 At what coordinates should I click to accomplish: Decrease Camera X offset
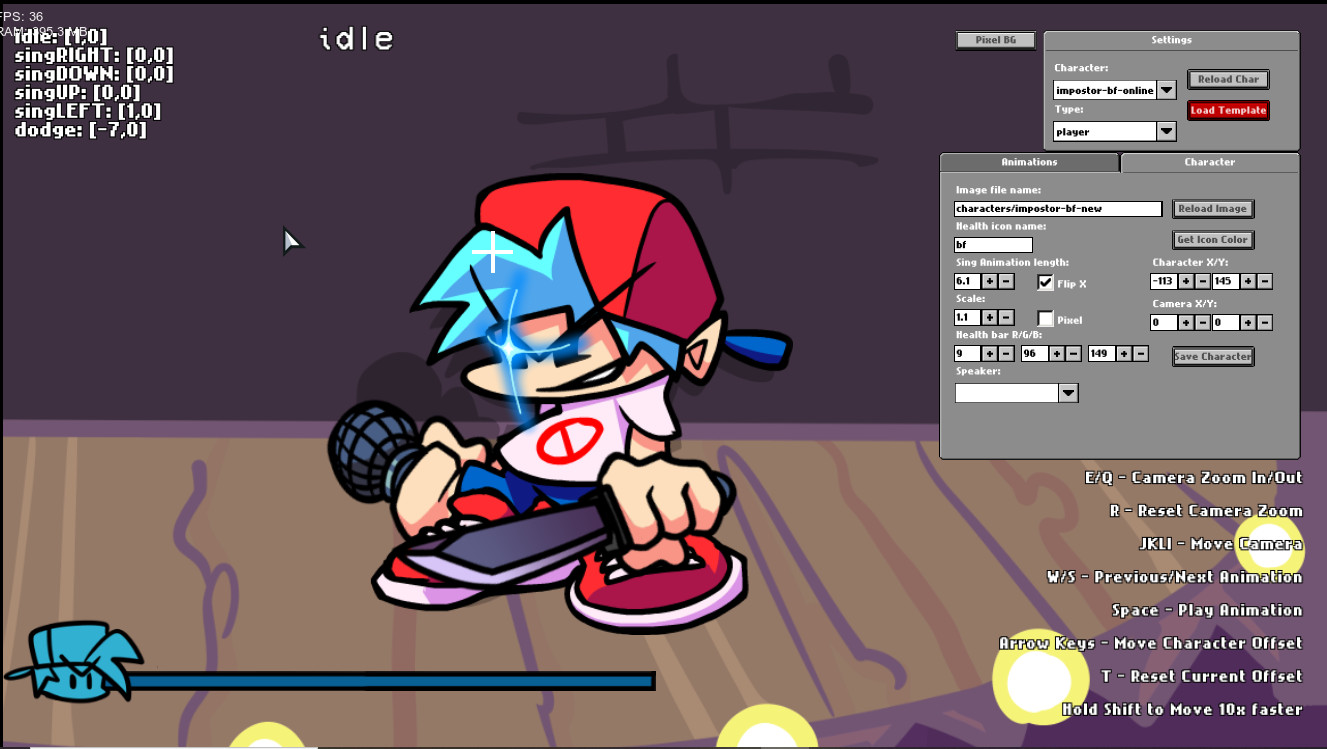click(1203, 323)
